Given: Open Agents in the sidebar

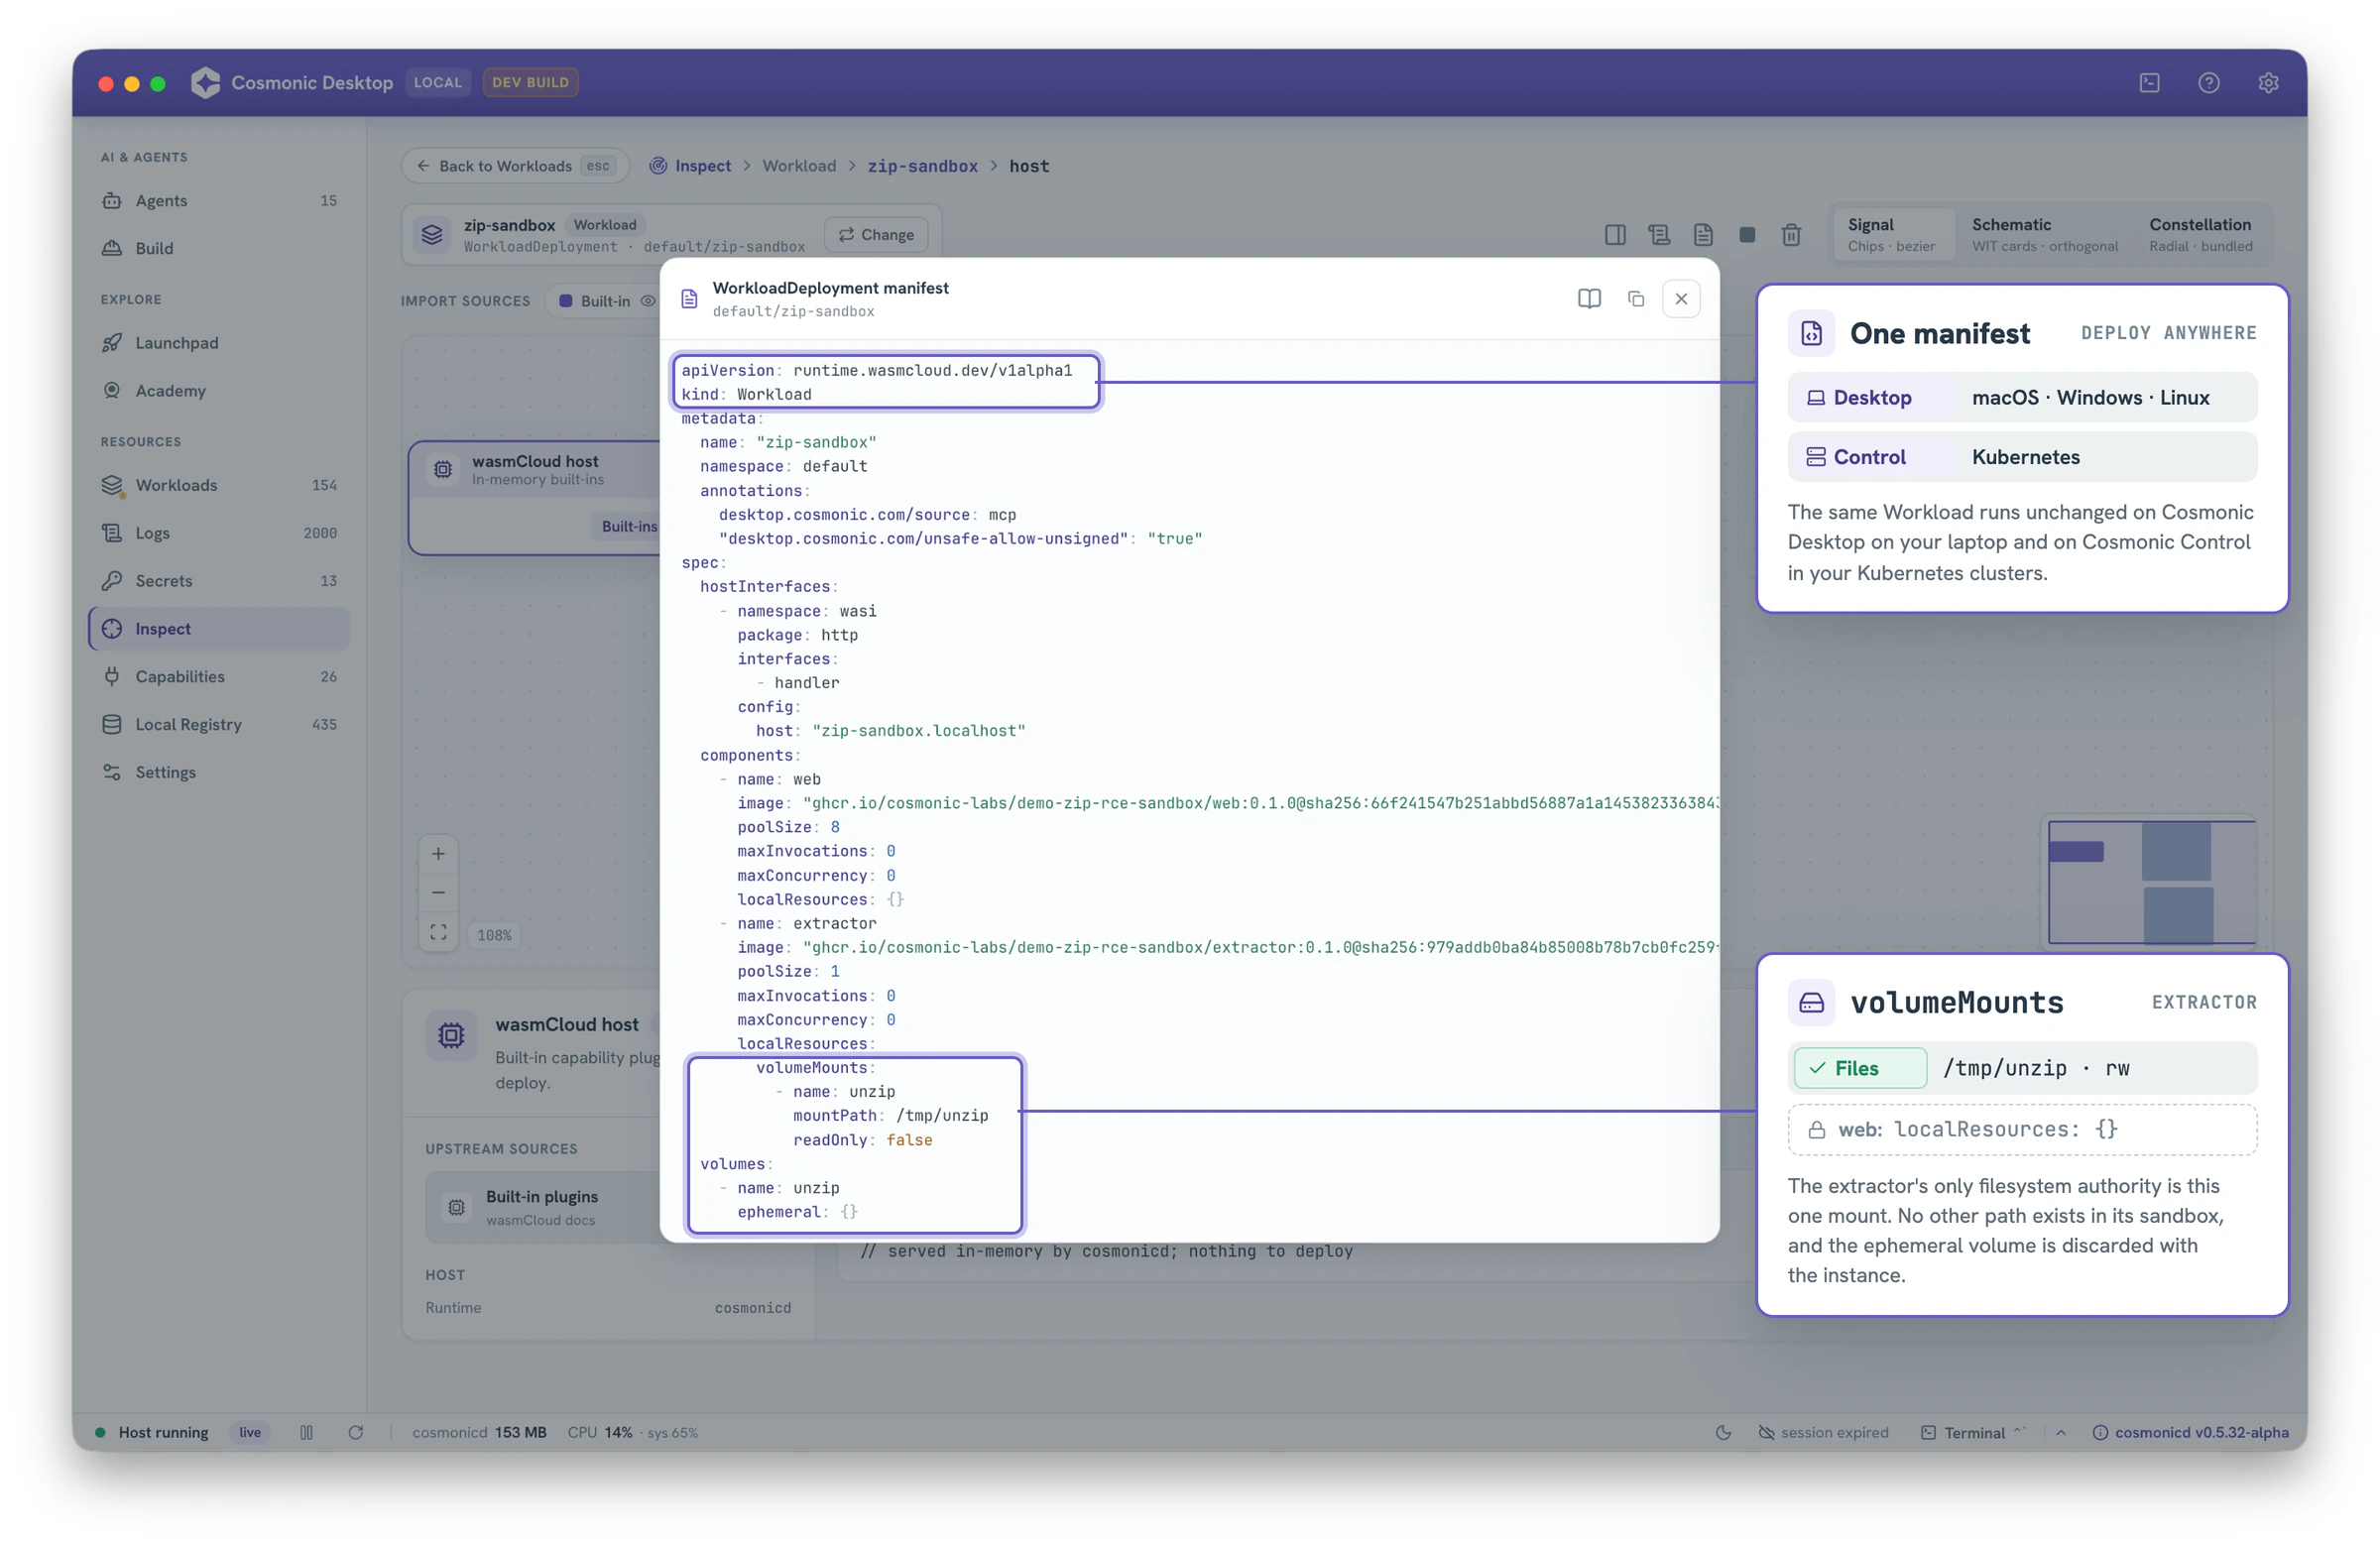Looking at the screenshot, I should tap(219, 200).
